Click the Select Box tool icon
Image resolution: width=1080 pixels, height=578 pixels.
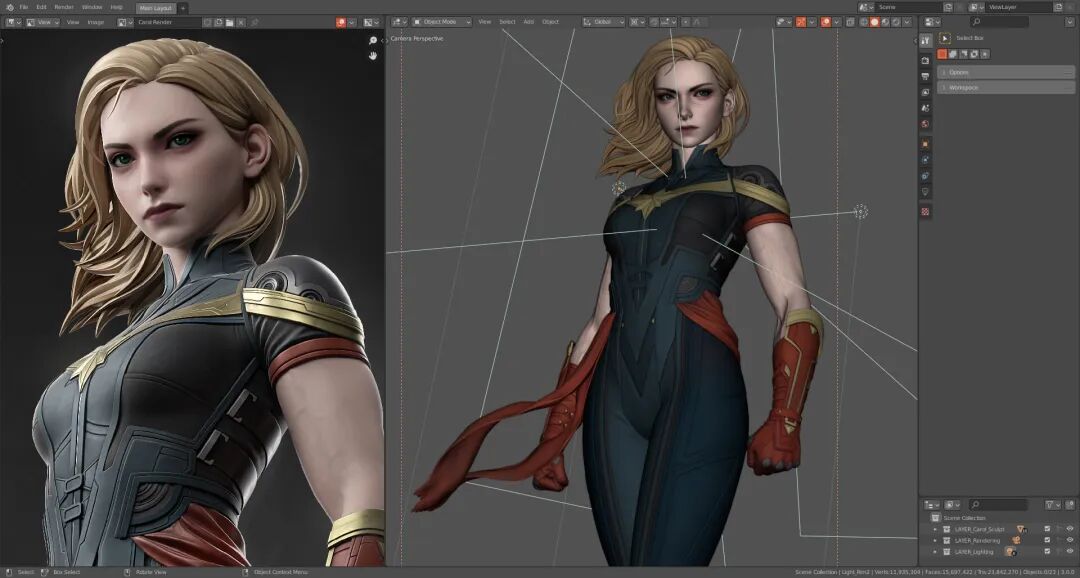point(945,38)
